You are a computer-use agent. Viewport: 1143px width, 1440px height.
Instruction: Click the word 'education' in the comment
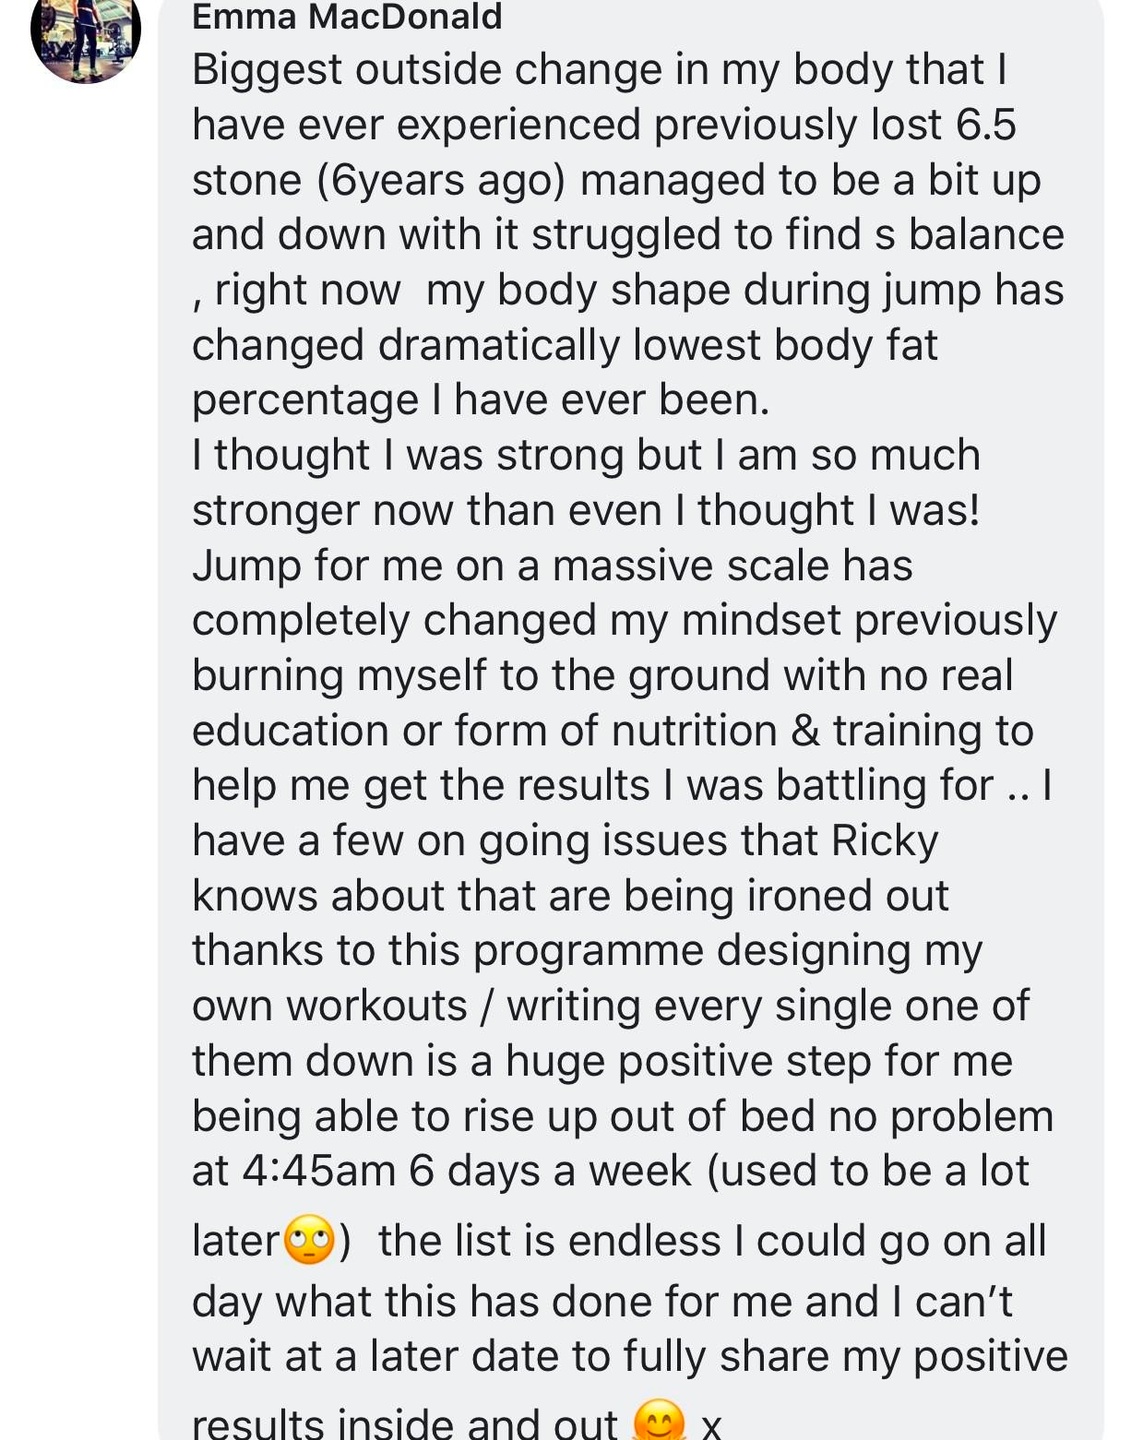290,731
